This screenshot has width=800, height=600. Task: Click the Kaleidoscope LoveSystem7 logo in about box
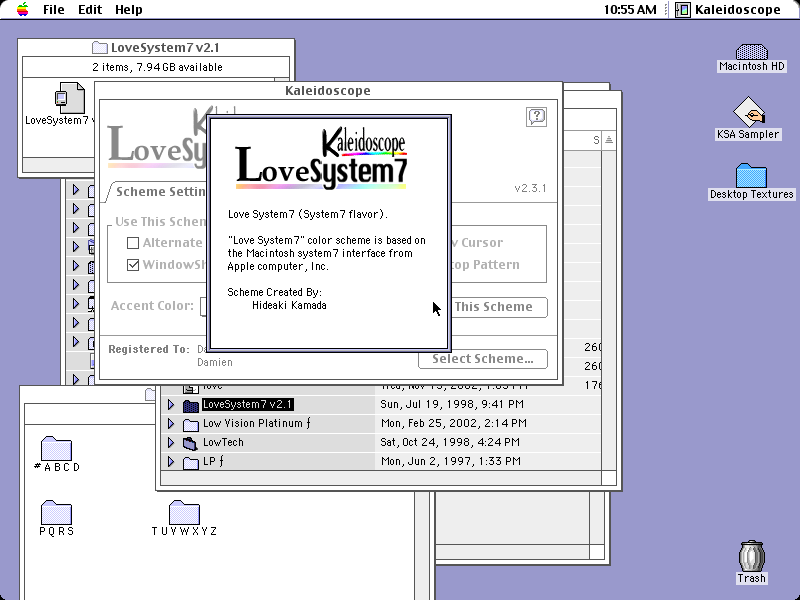[321, 159]
